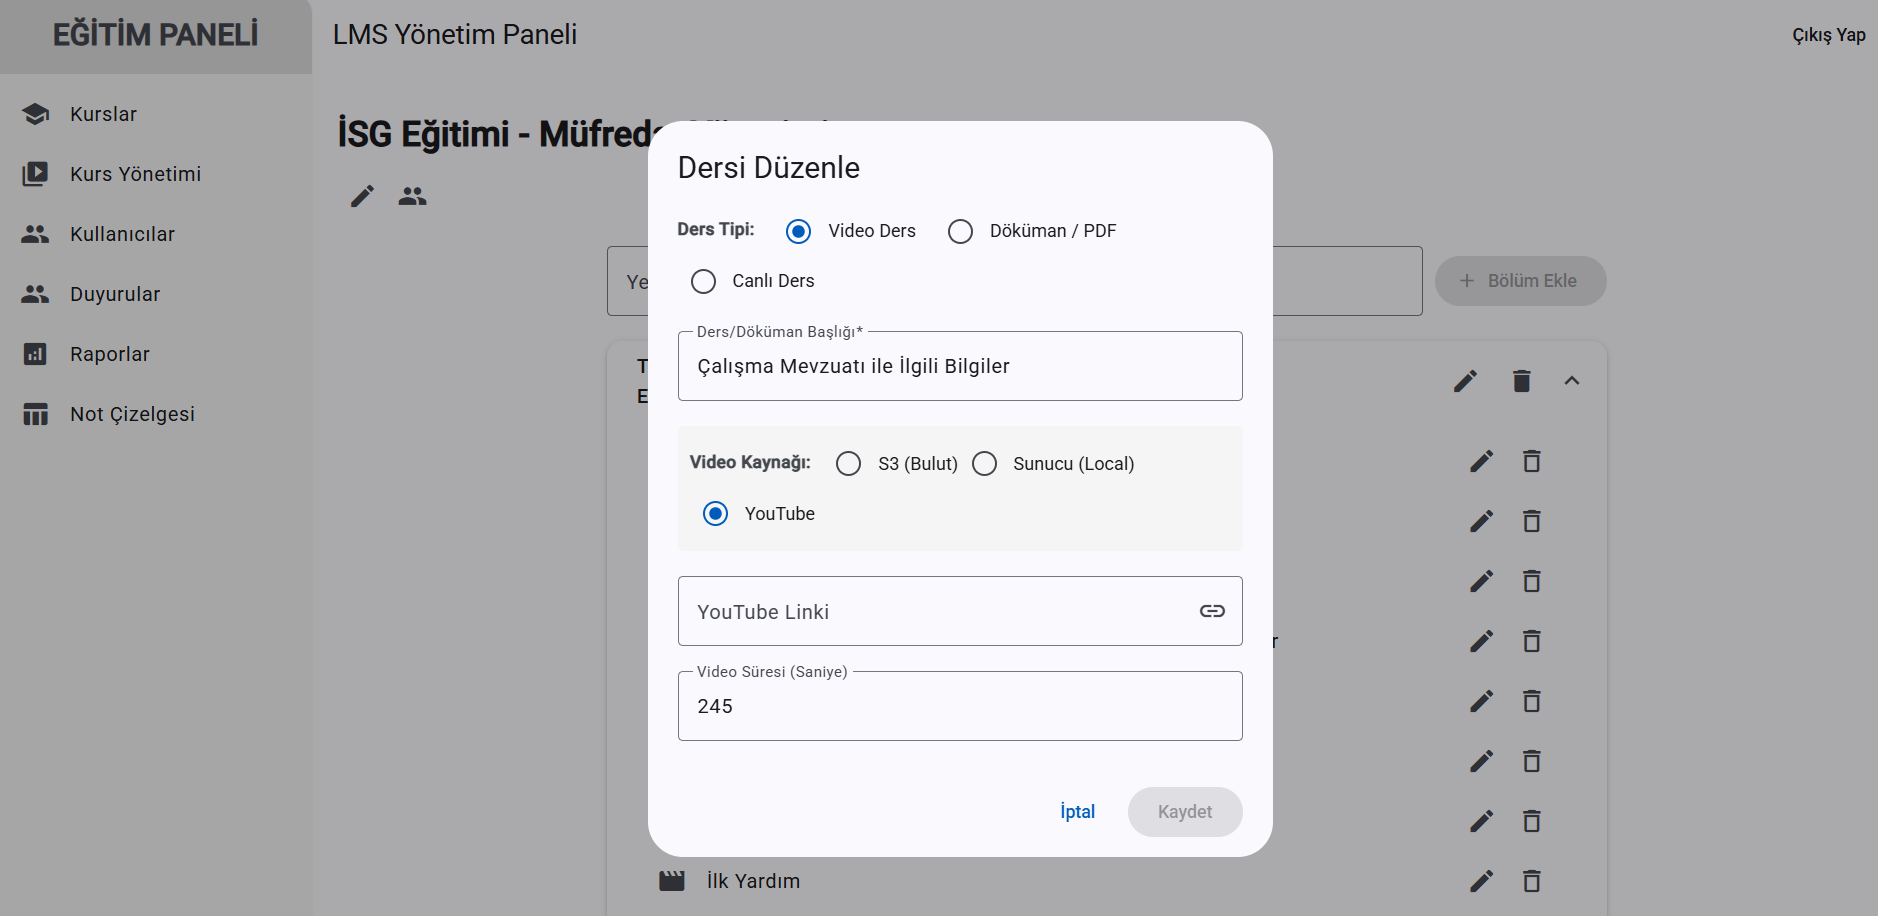Select the Döküman / PDF lesson type
The height and width of the screenshot is (916, 1878).
coord(960,231)
